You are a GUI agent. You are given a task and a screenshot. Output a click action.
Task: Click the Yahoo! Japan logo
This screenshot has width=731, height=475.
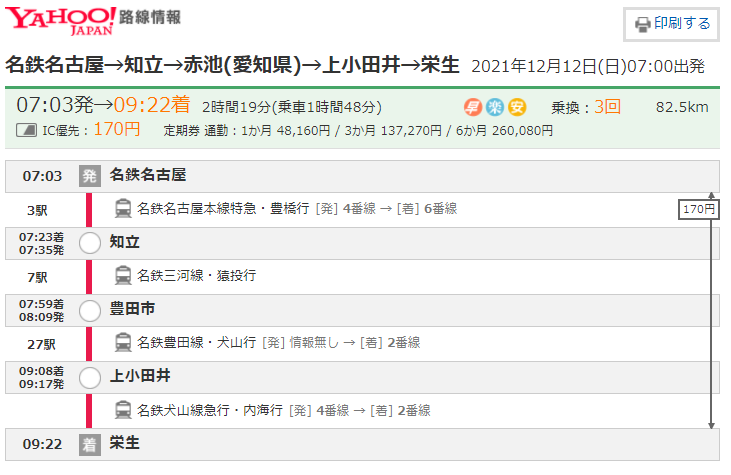(60, 21)
